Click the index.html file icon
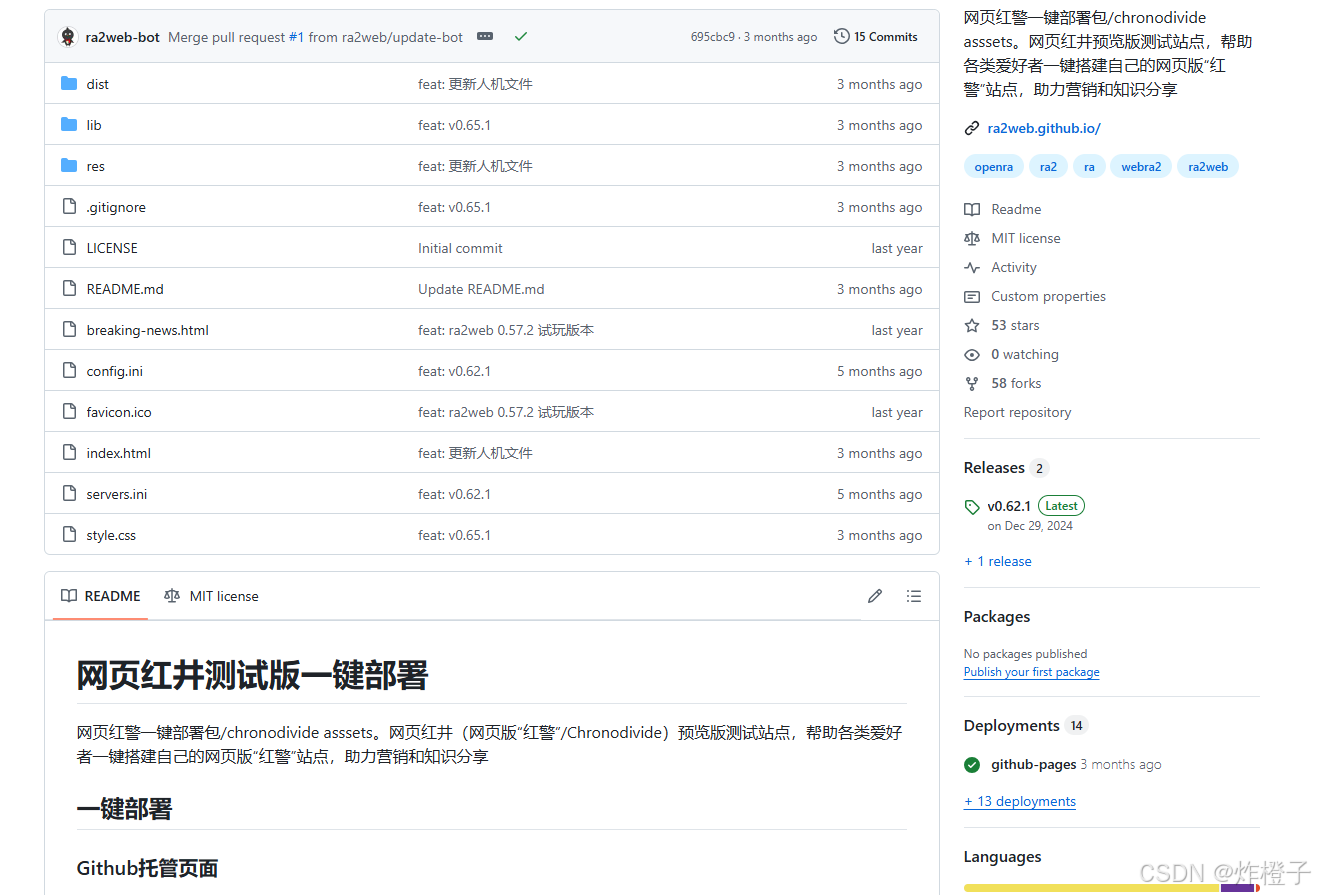This screenshot has width=1325, height=895. (x=69, y=453)
